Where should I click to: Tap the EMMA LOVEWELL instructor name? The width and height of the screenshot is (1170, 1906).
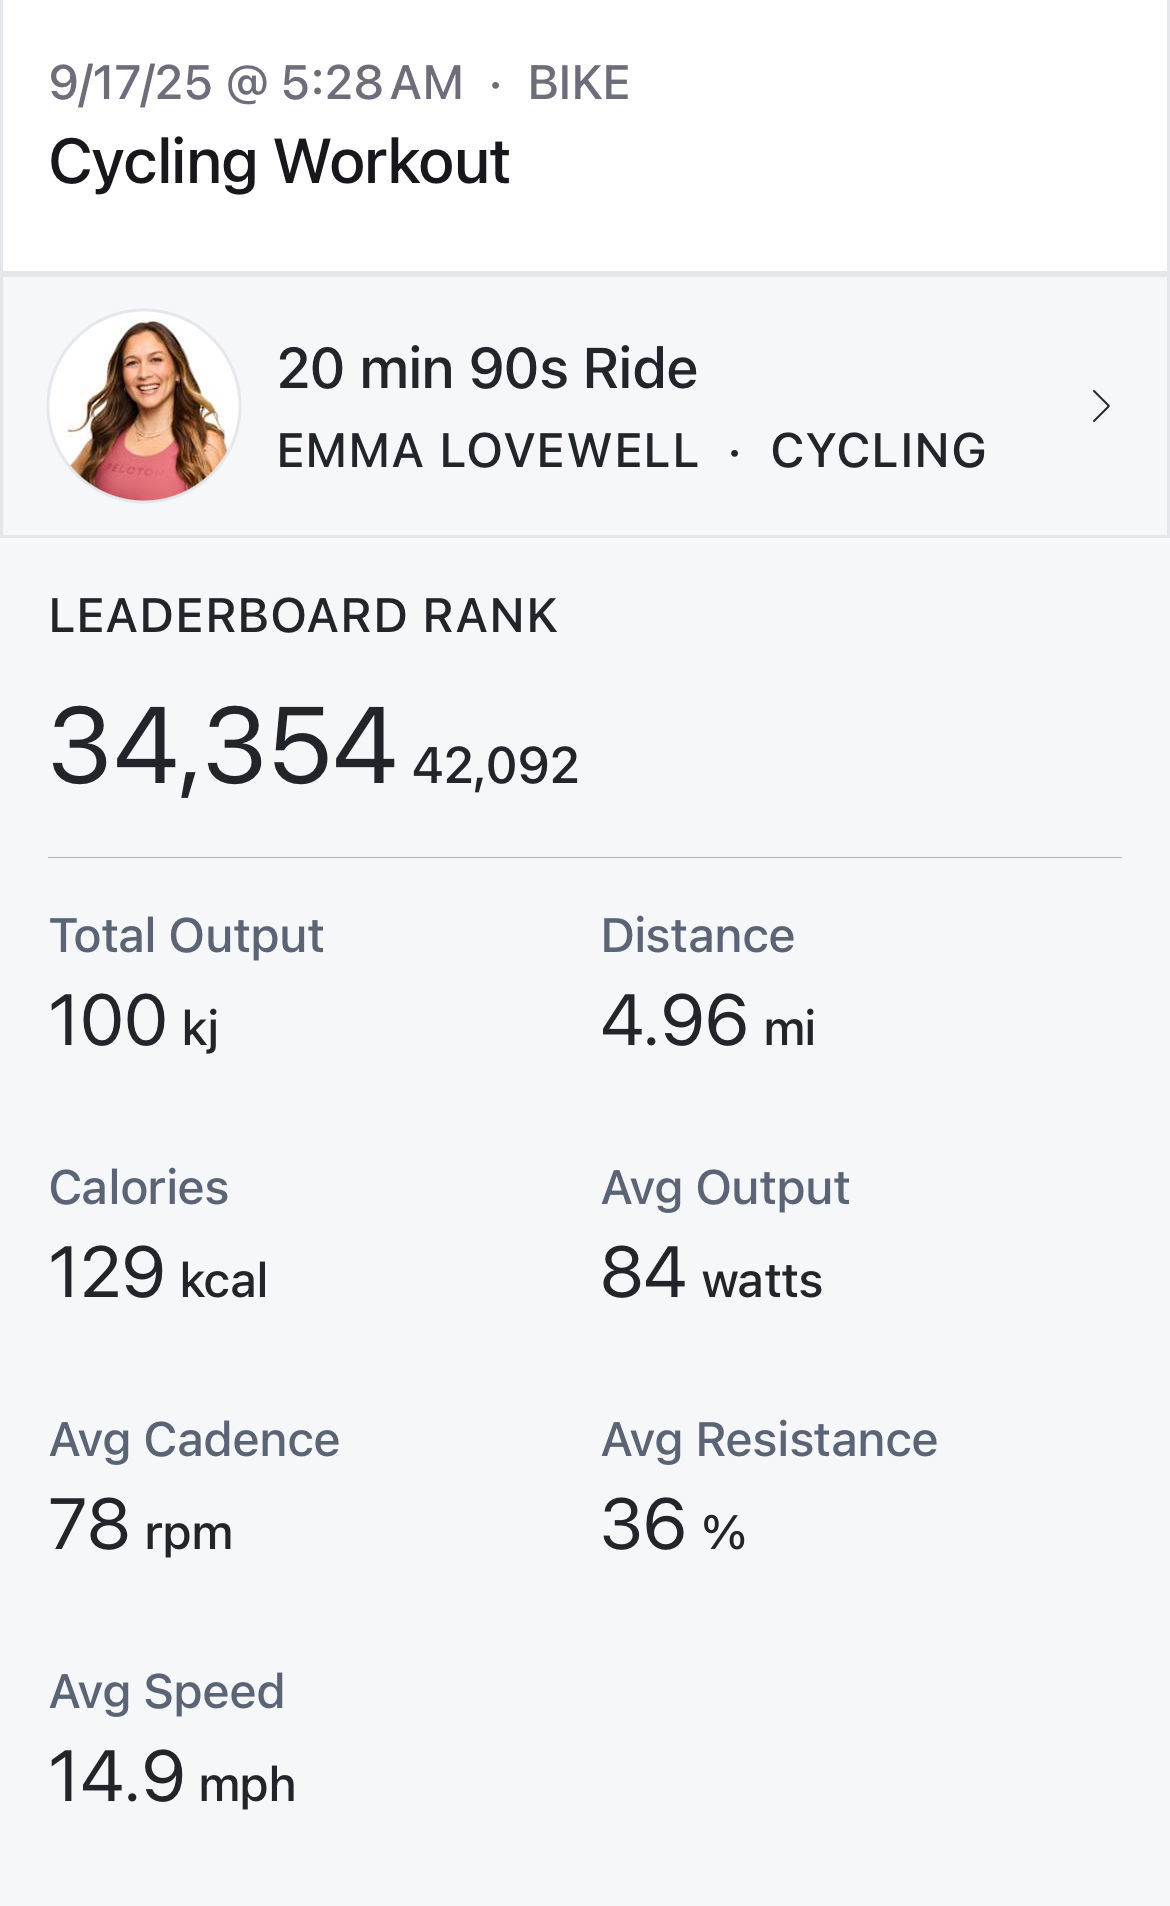pos(488,451)
